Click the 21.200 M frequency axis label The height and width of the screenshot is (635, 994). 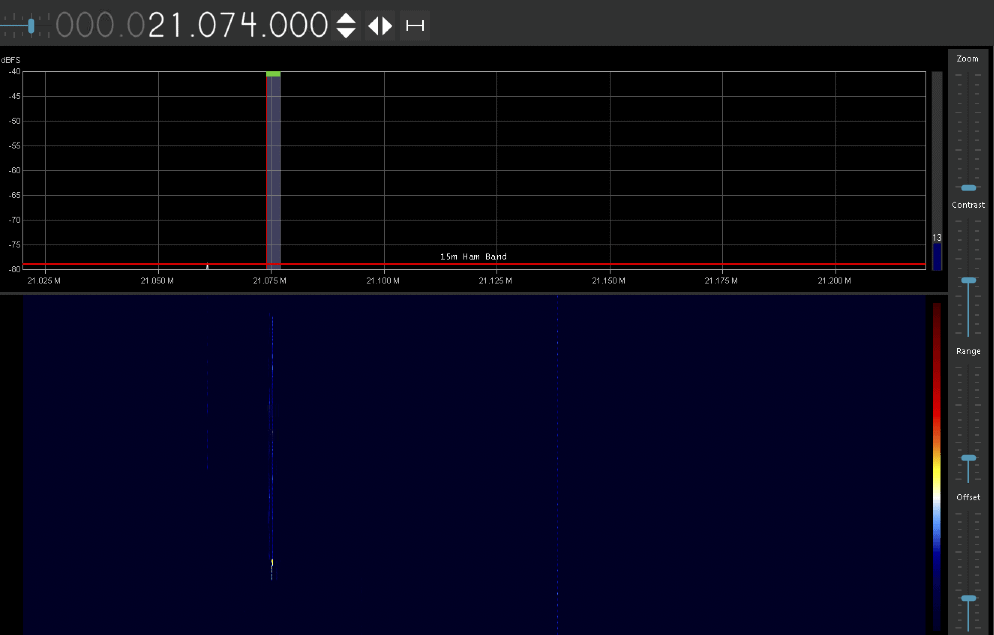834,281
